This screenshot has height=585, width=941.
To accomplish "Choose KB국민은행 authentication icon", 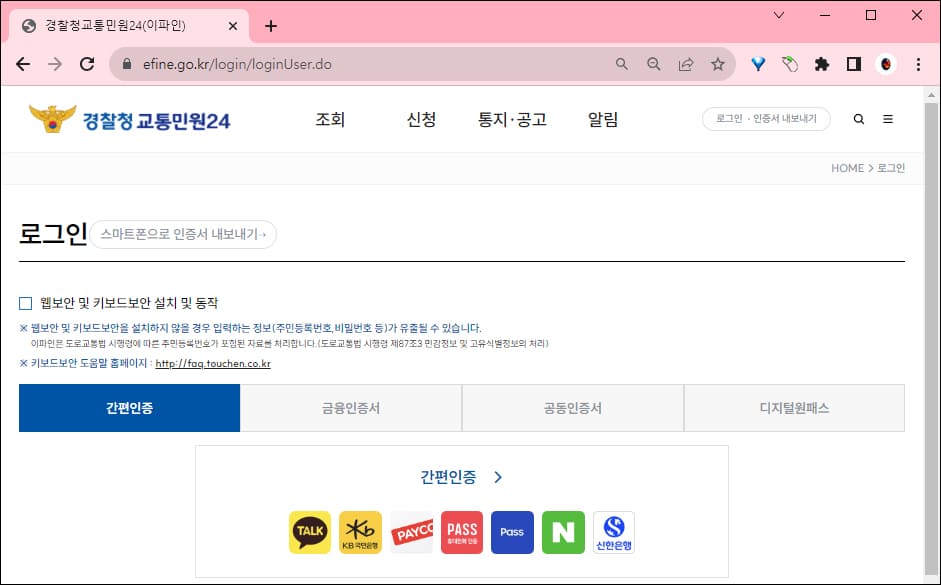I will (360, 532).
